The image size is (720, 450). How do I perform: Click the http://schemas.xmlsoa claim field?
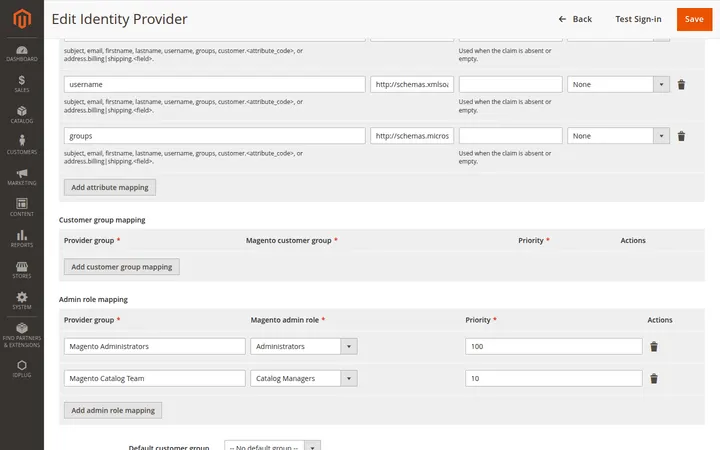[412, 84]
